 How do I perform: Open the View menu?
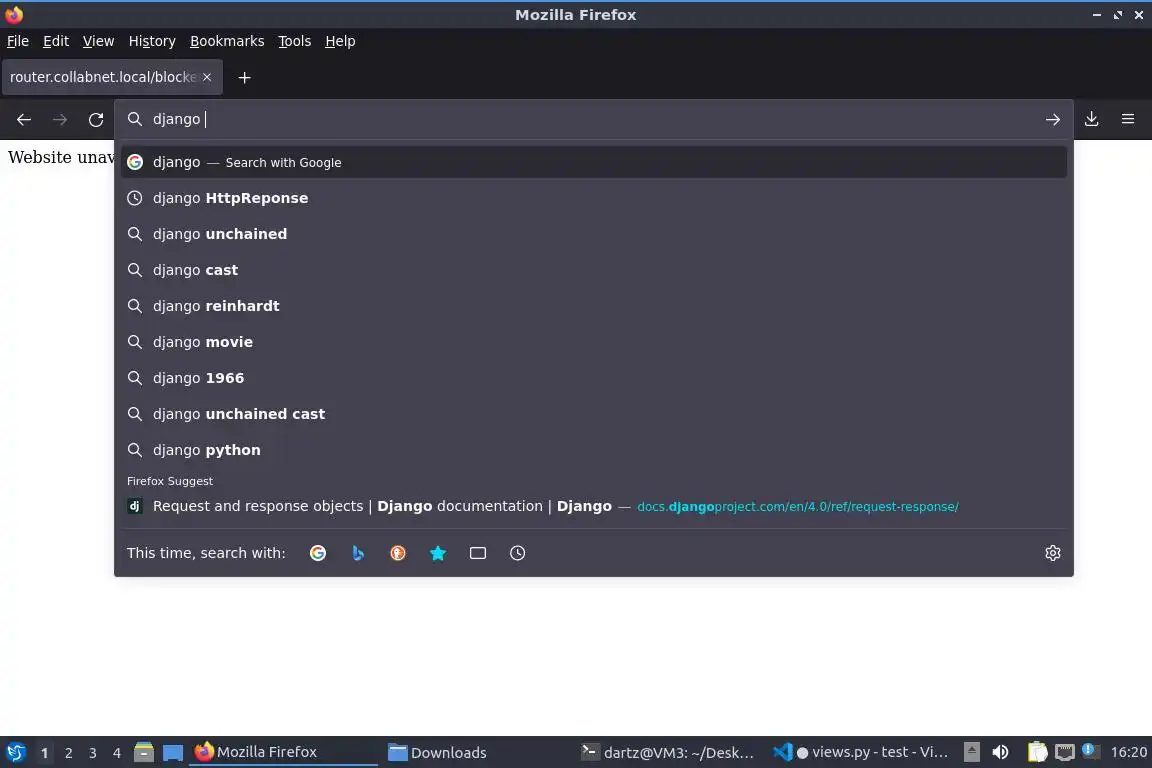pyautogui.click(x=98, y=41)
